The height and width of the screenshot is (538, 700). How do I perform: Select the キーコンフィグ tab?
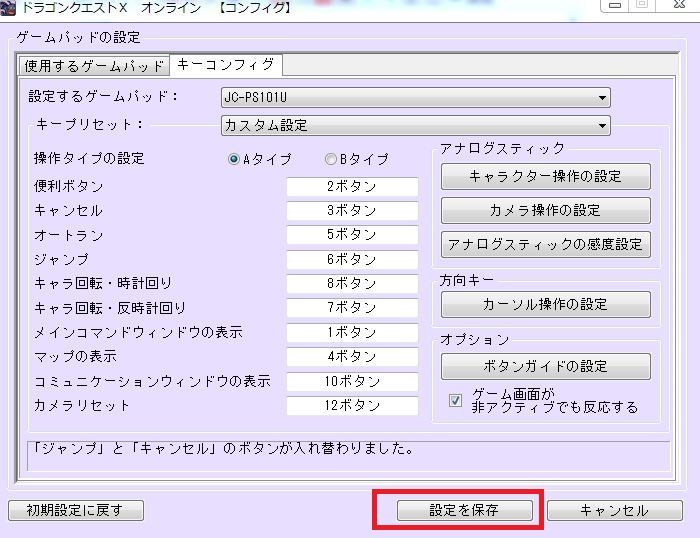(226, 65)
